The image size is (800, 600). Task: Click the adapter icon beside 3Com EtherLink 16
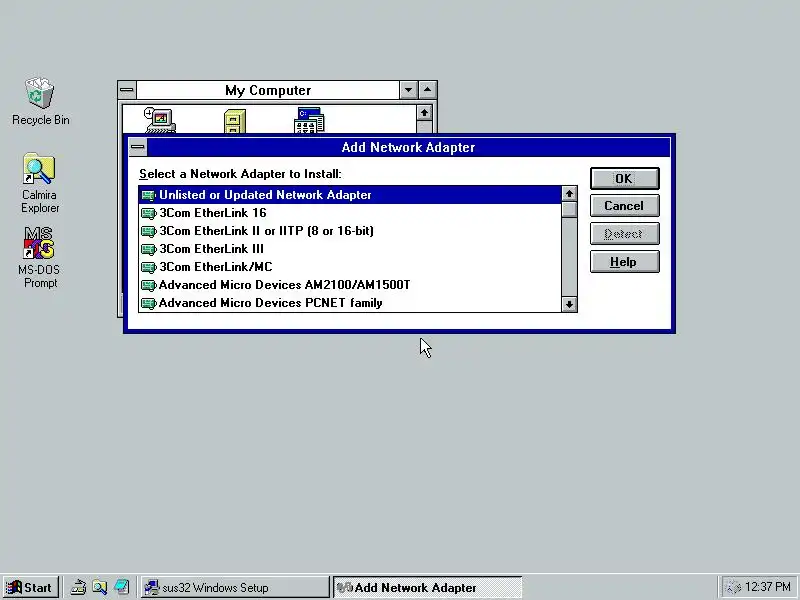148,213
